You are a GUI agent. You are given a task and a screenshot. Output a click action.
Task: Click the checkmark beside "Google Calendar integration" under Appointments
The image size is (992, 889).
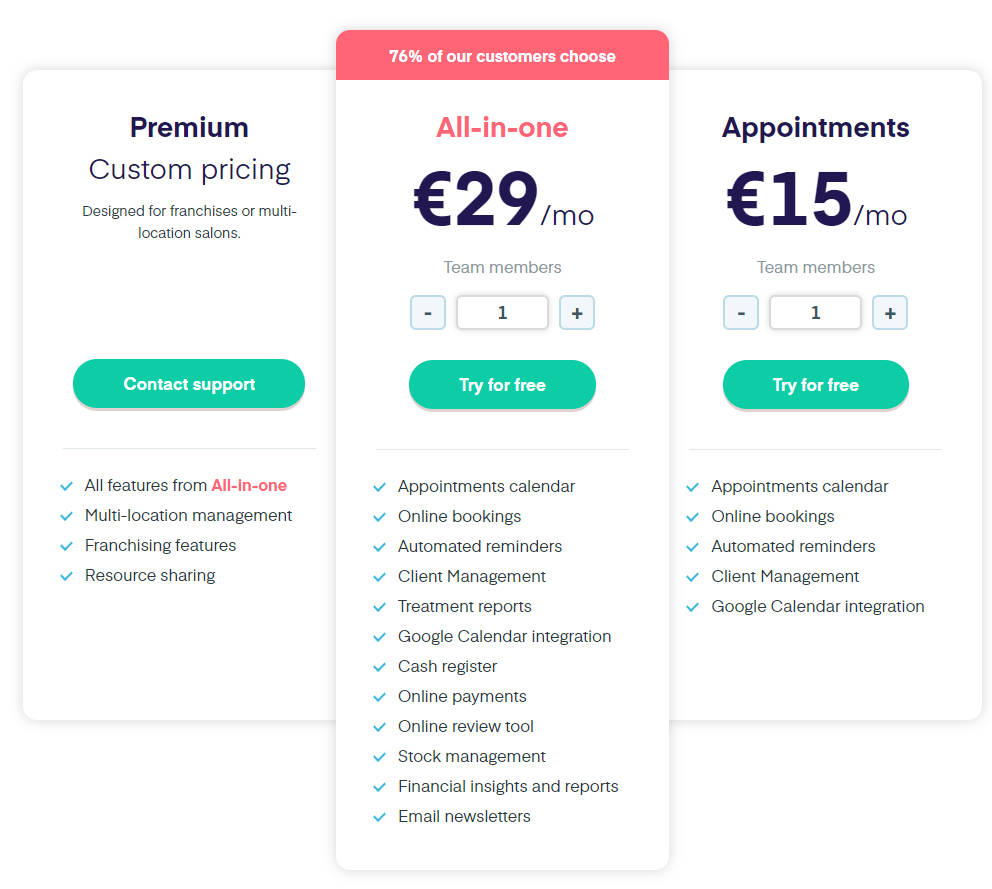(x=693, y=606)
